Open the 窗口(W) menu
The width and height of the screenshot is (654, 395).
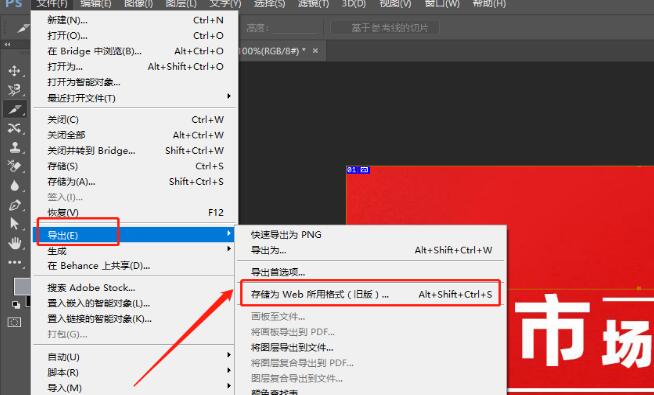(x=442, y=4)
